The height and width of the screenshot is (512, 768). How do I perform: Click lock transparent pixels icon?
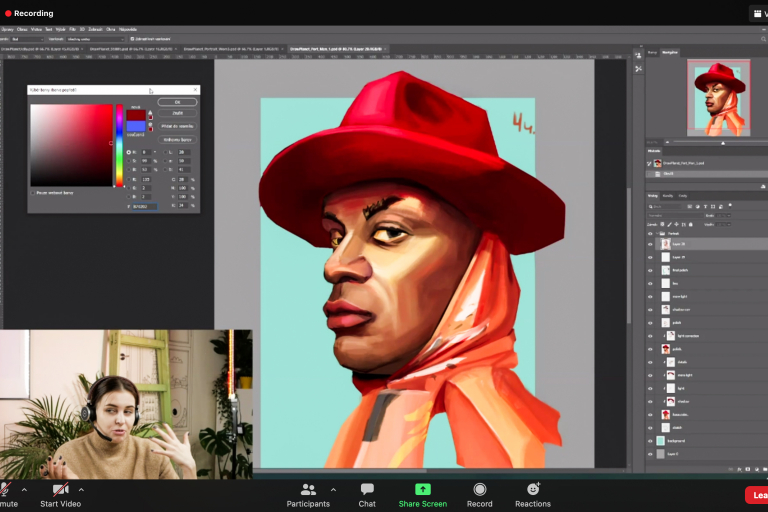[x=662, y=224]
